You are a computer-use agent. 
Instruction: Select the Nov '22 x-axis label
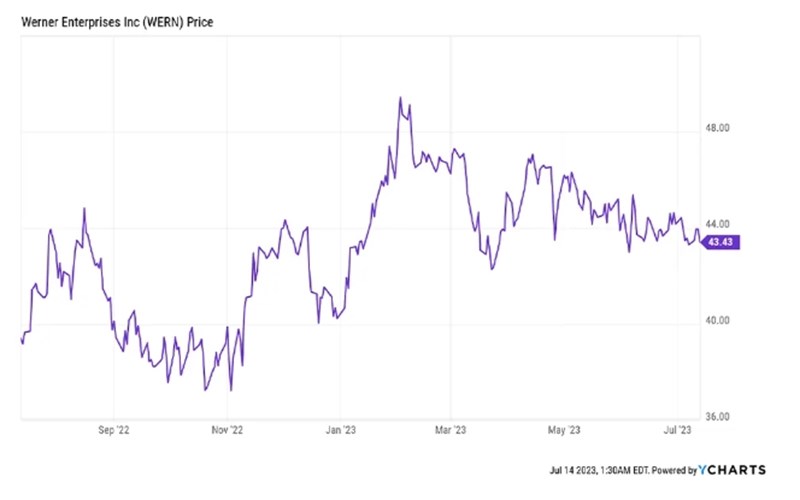227,430
